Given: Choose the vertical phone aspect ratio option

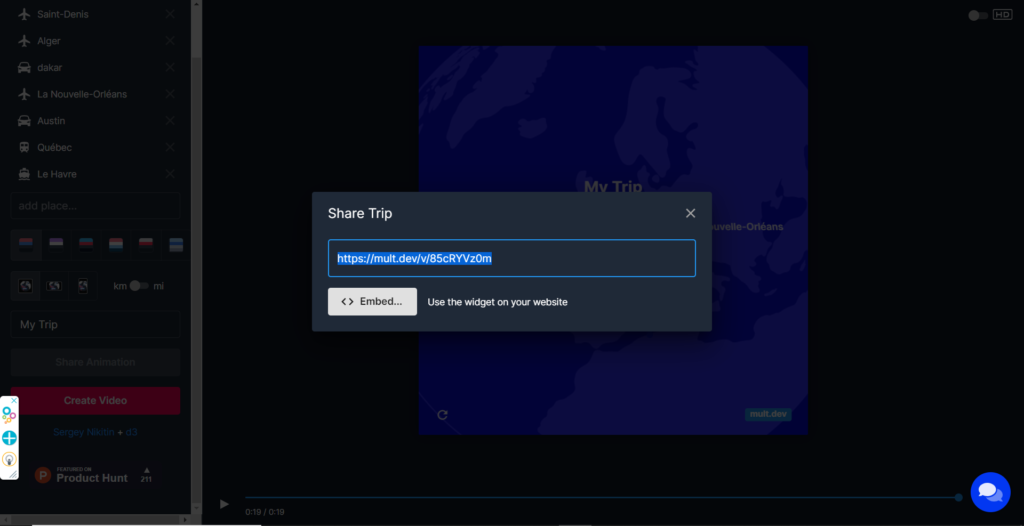Looking at the screenshot, I should pos(83,286).
